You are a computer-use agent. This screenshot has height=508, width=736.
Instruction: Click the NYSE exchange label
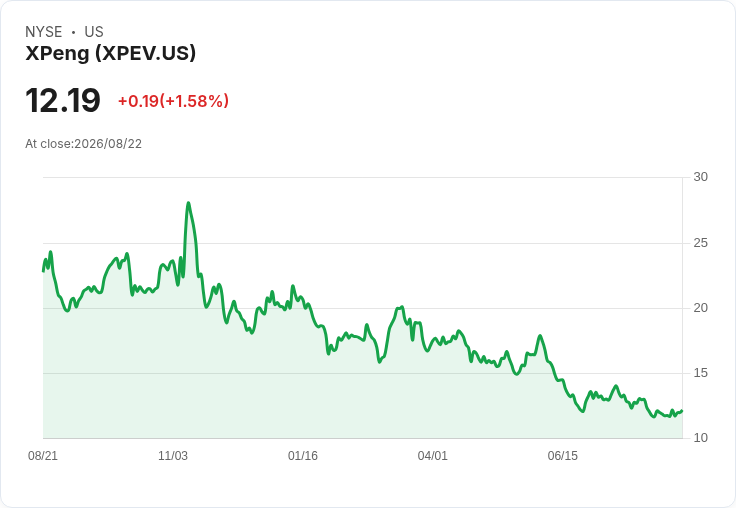pos(44,32)
